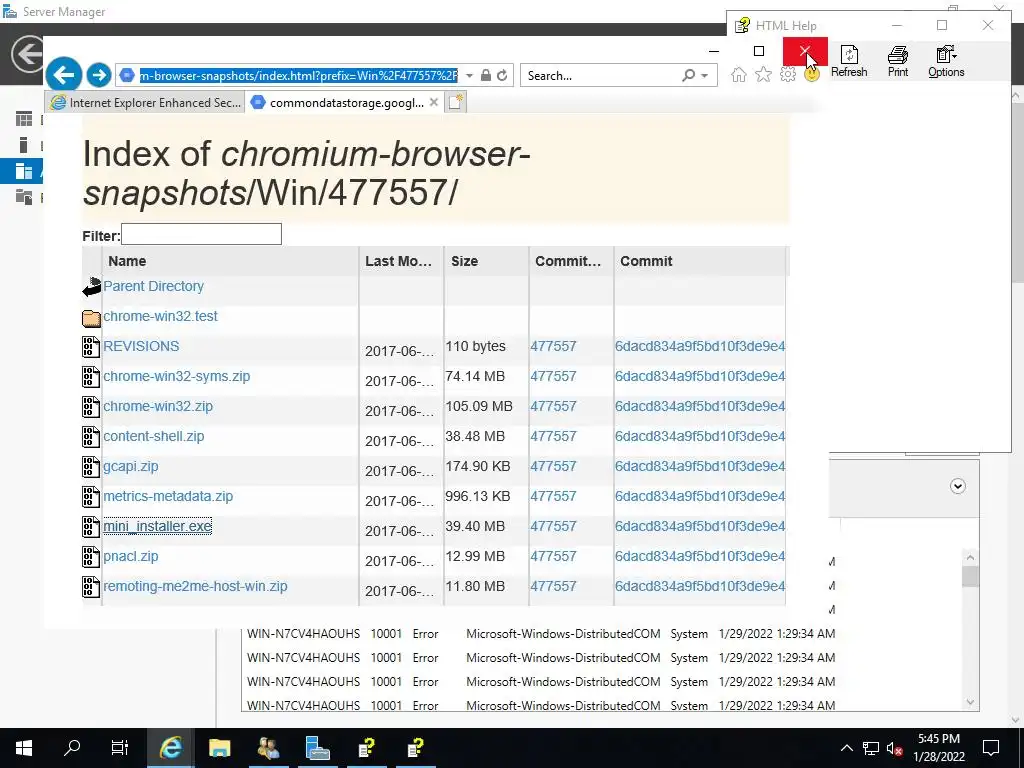Image resolution: width=1024 pixels, height=768 pixels.
Task: Click the feedback smiley icon
Action: tap(812, 75)
